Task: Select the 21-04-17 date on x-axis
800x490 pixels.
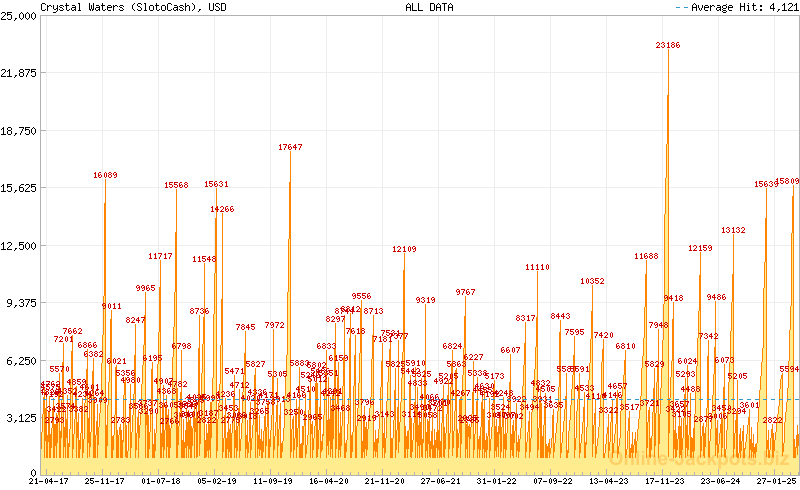Action: (48, 481)
